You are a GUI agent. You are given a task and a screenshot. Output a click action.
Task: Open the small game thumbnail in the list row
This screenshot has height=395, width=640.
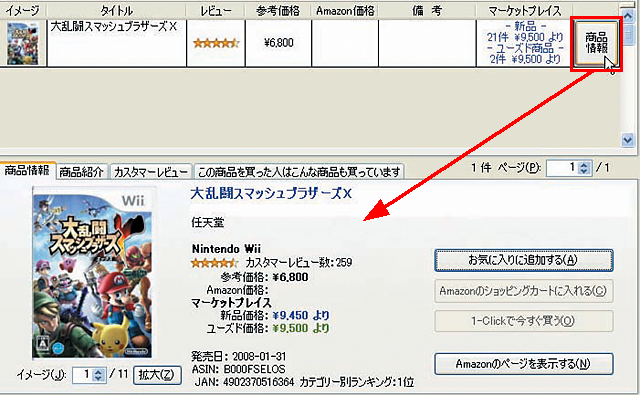[23, 43]
